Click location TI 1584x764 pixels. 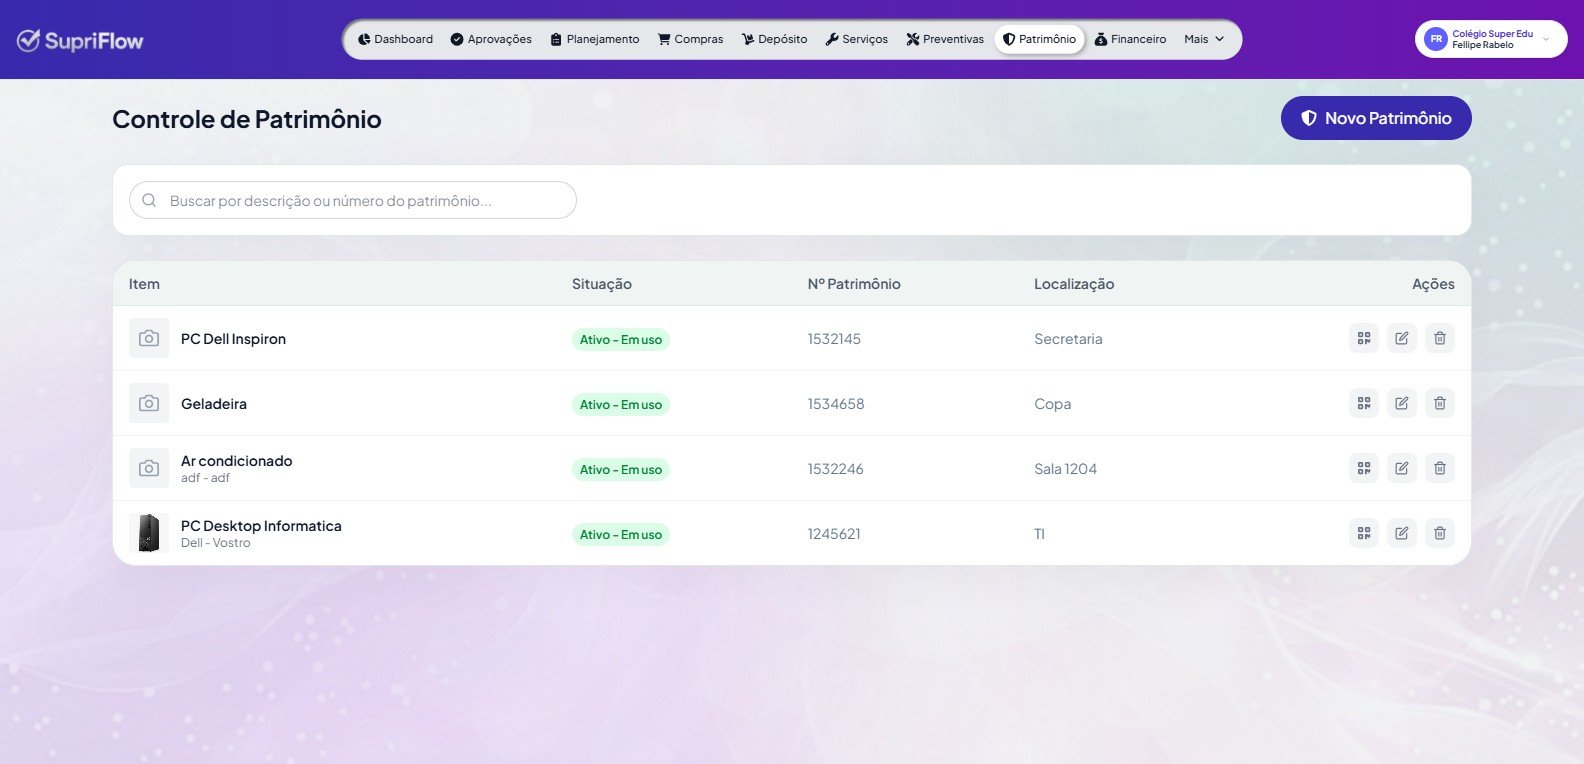point(1039,534)
